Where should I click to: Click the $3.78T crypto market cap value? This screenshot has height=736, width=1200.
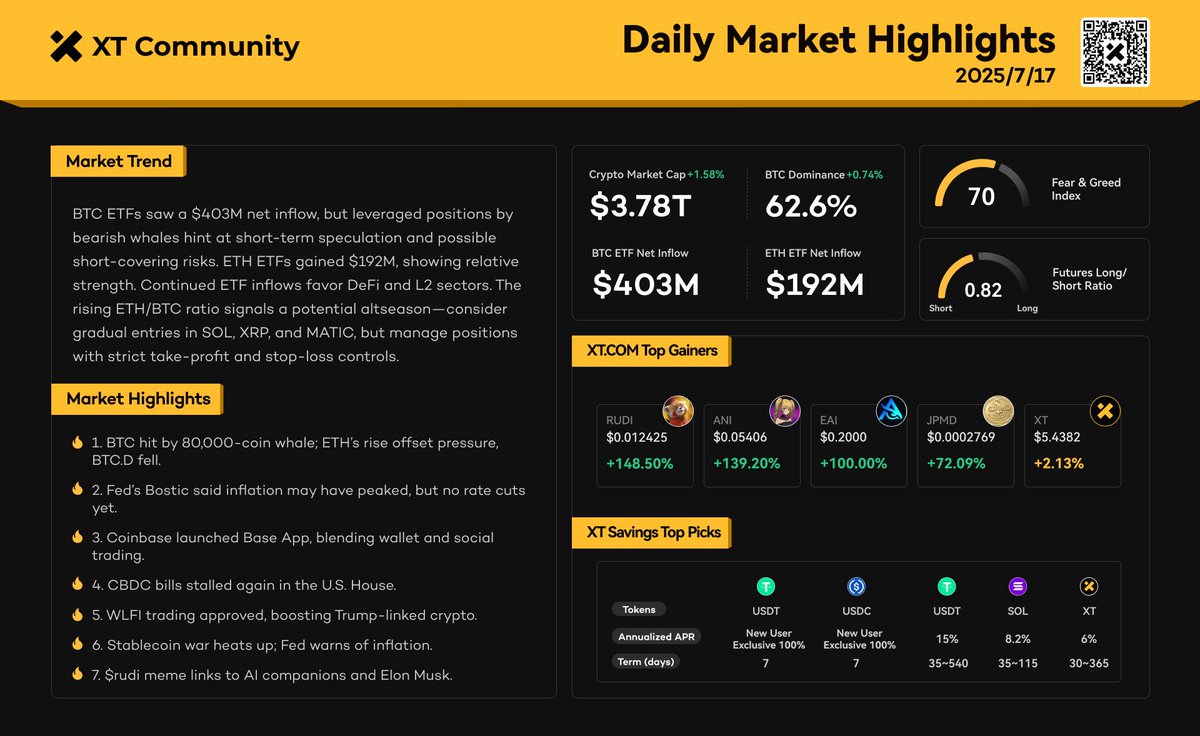pyautogui.click(x=640, y=205)
